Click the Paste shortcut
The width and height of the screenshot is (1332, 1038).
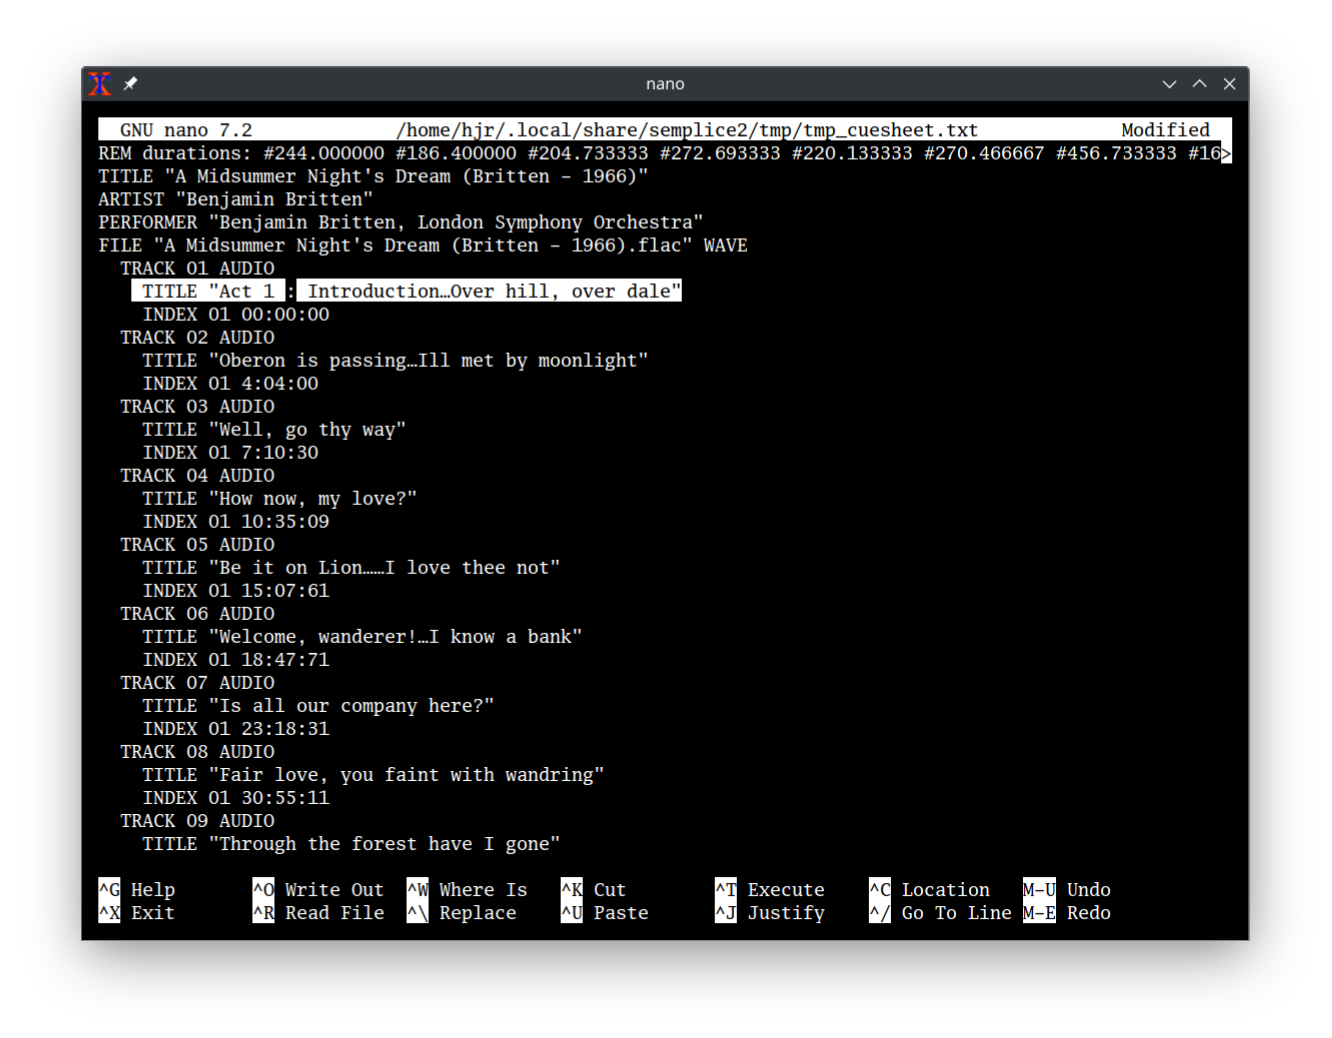(x=620, y=912)
